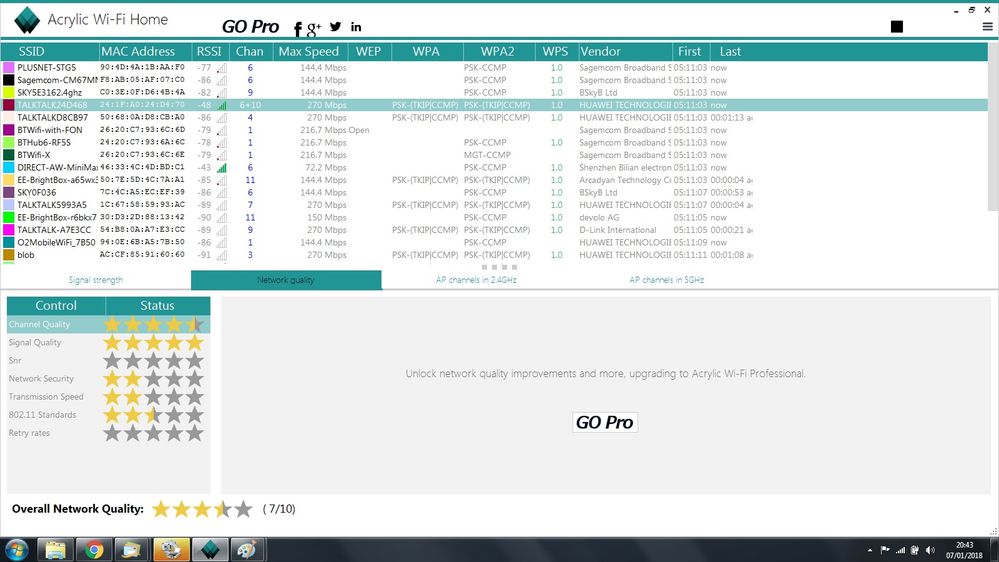Select the Transmission Speed row
This screenshot has width=999, height=562.
pyautogui.click(x=108, y=396)
